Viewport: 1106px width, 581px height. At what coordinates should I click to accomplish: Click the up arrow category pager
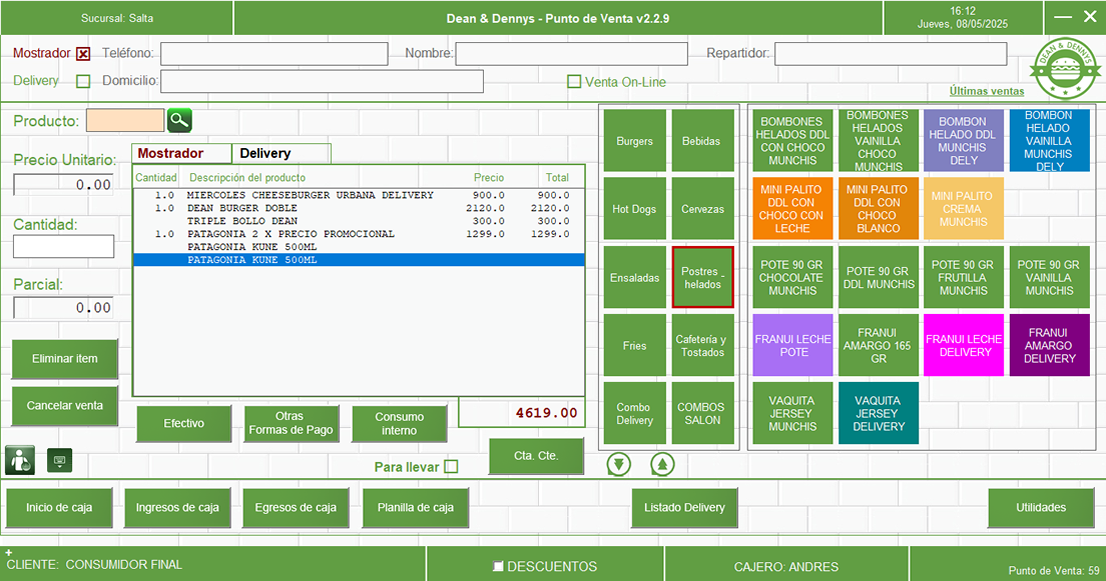pos(662,465)
